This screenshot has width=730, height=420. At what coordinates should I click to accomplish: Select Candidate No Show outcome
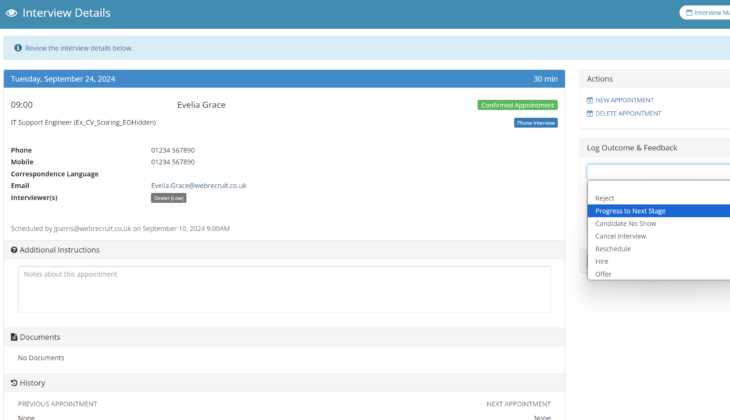click(625, 224)
